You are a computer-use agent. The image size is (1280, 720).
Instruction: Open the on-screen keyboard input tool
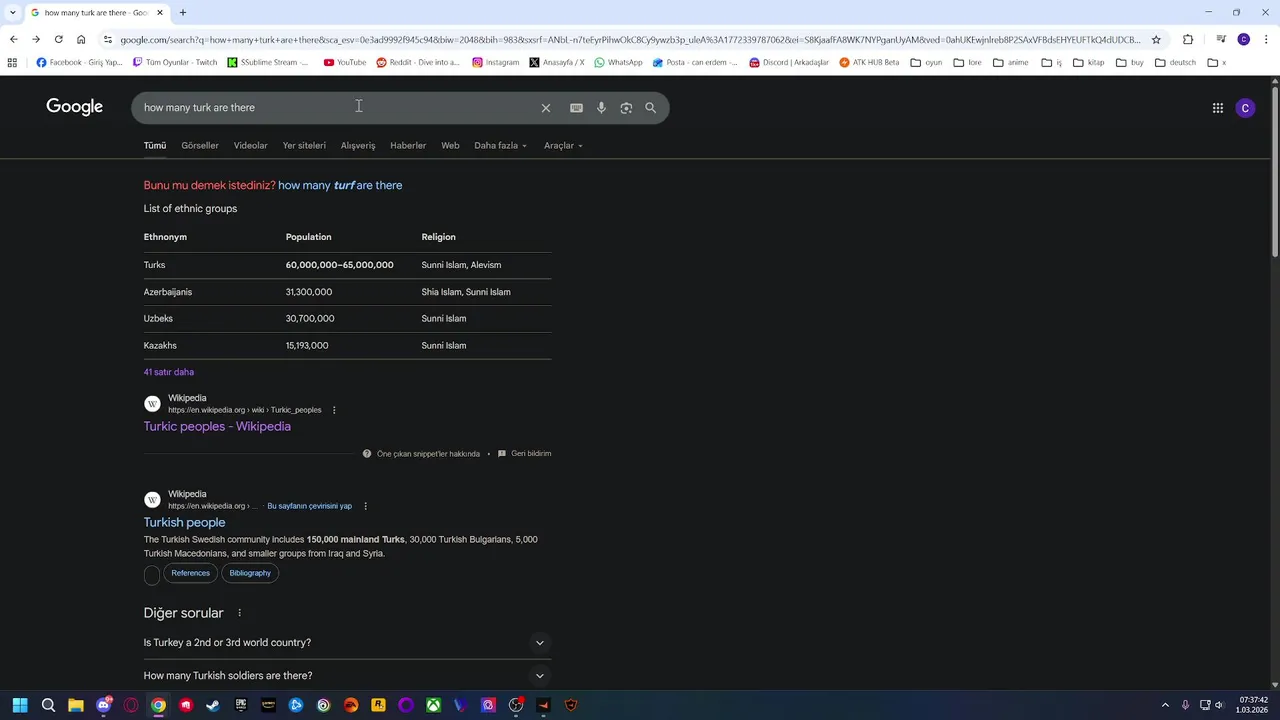(576, 108)
